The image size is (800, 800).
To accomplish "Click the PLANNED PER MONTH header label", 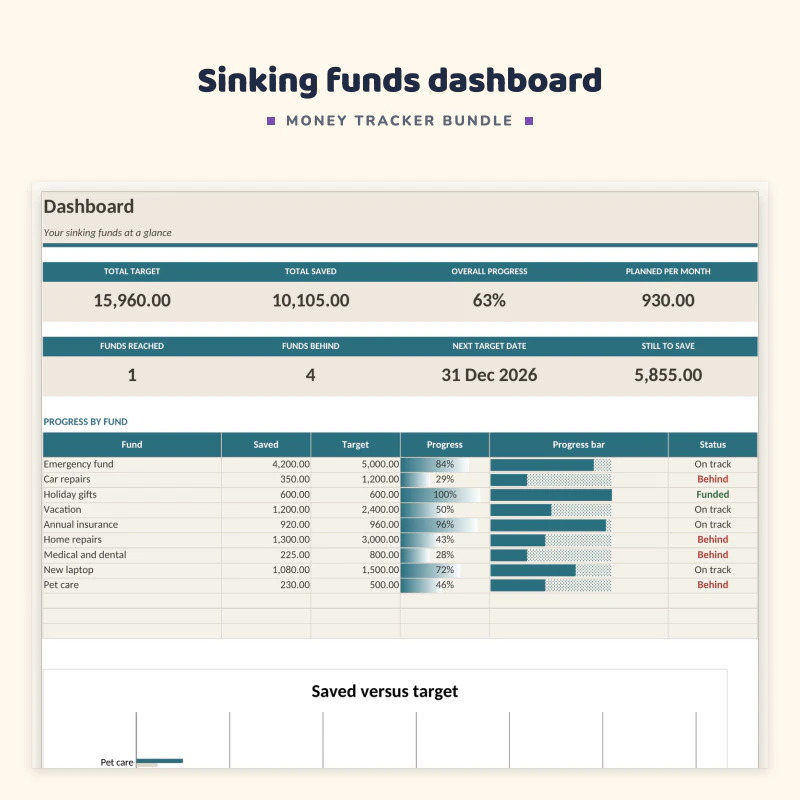I will [x=668, y=271].
